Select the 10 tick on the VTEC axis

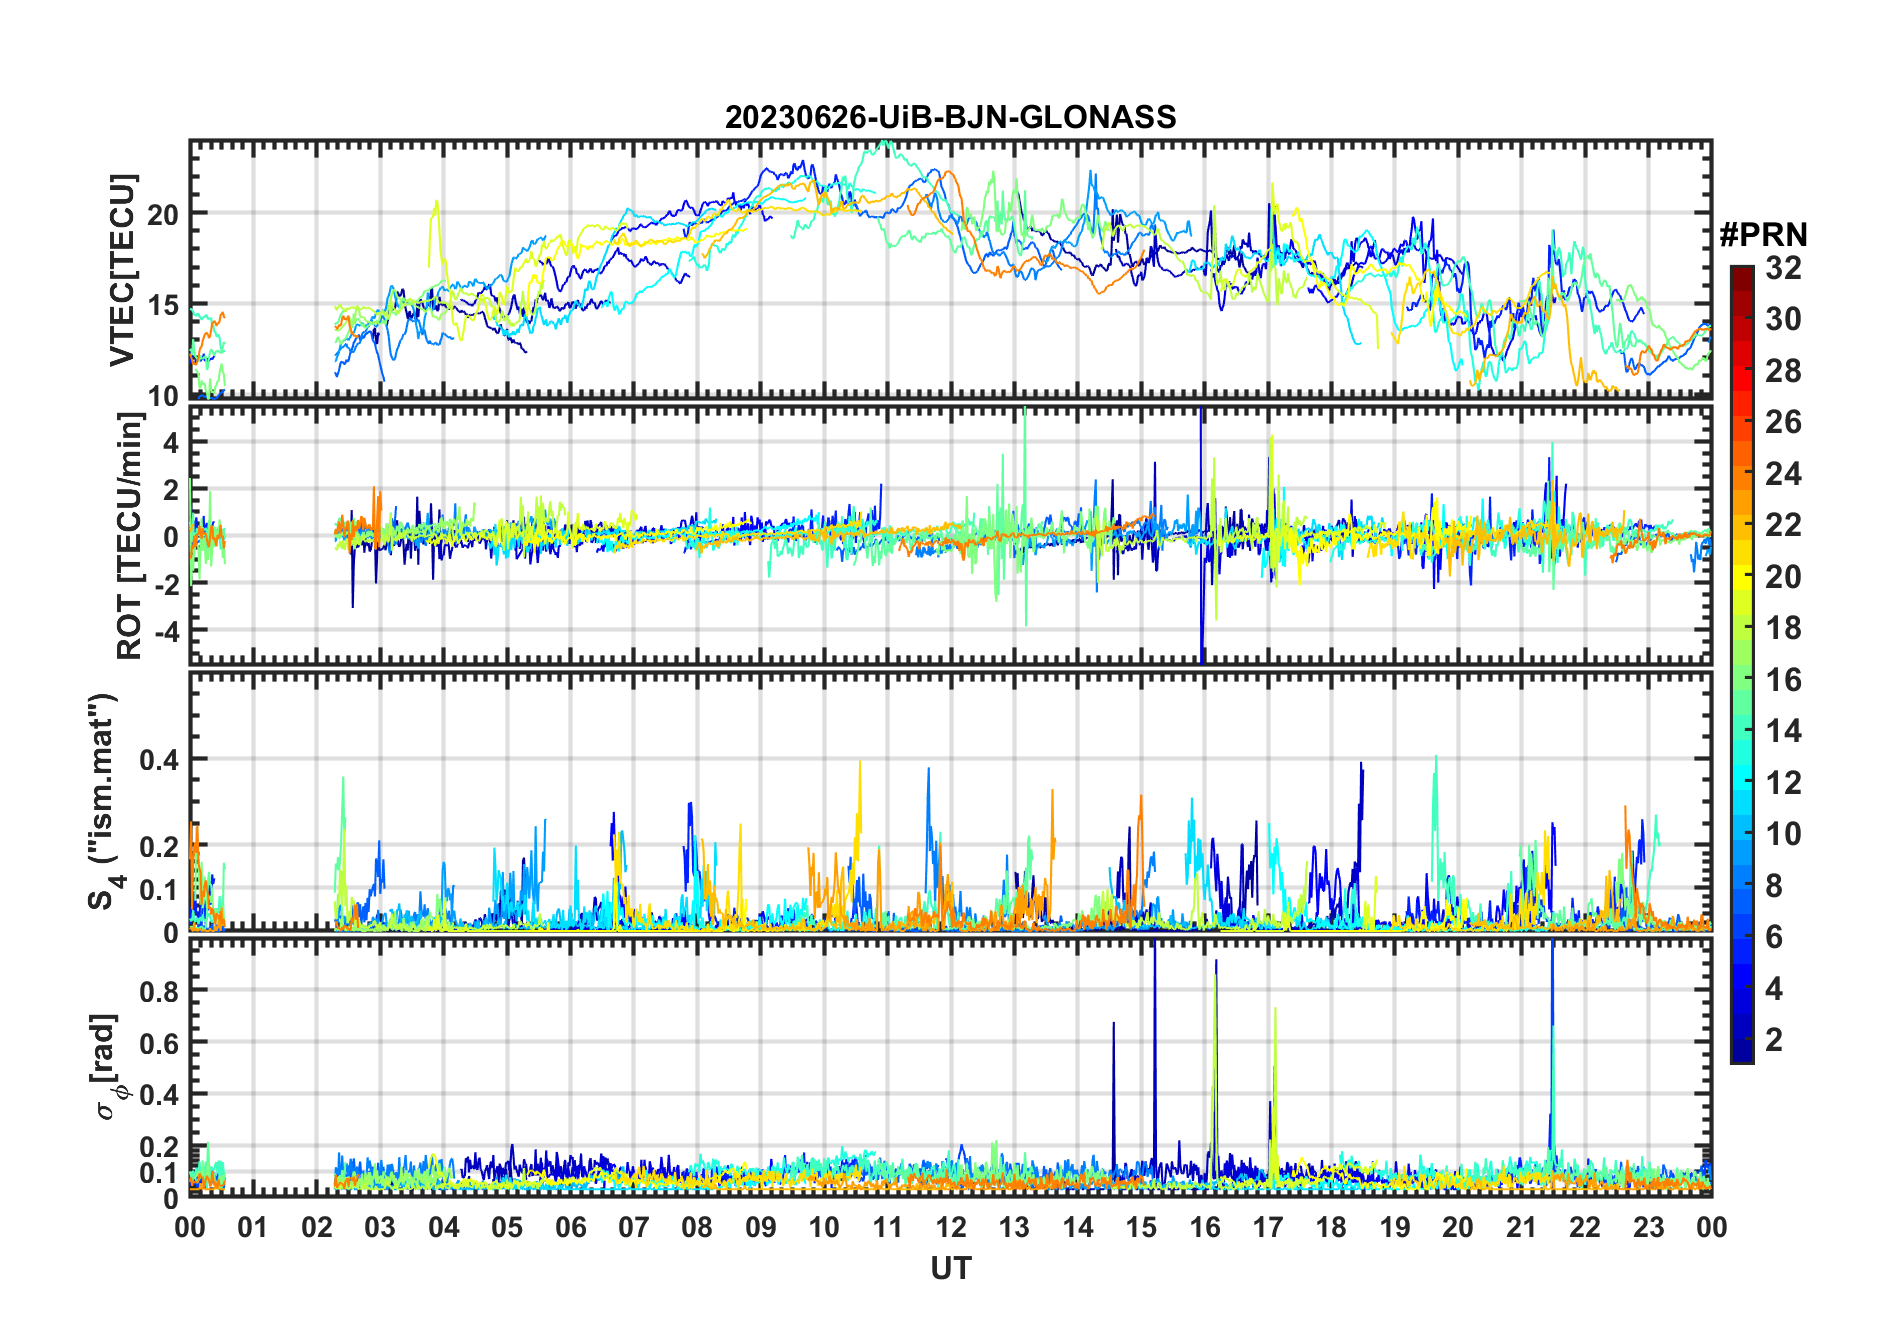(164, 396)
